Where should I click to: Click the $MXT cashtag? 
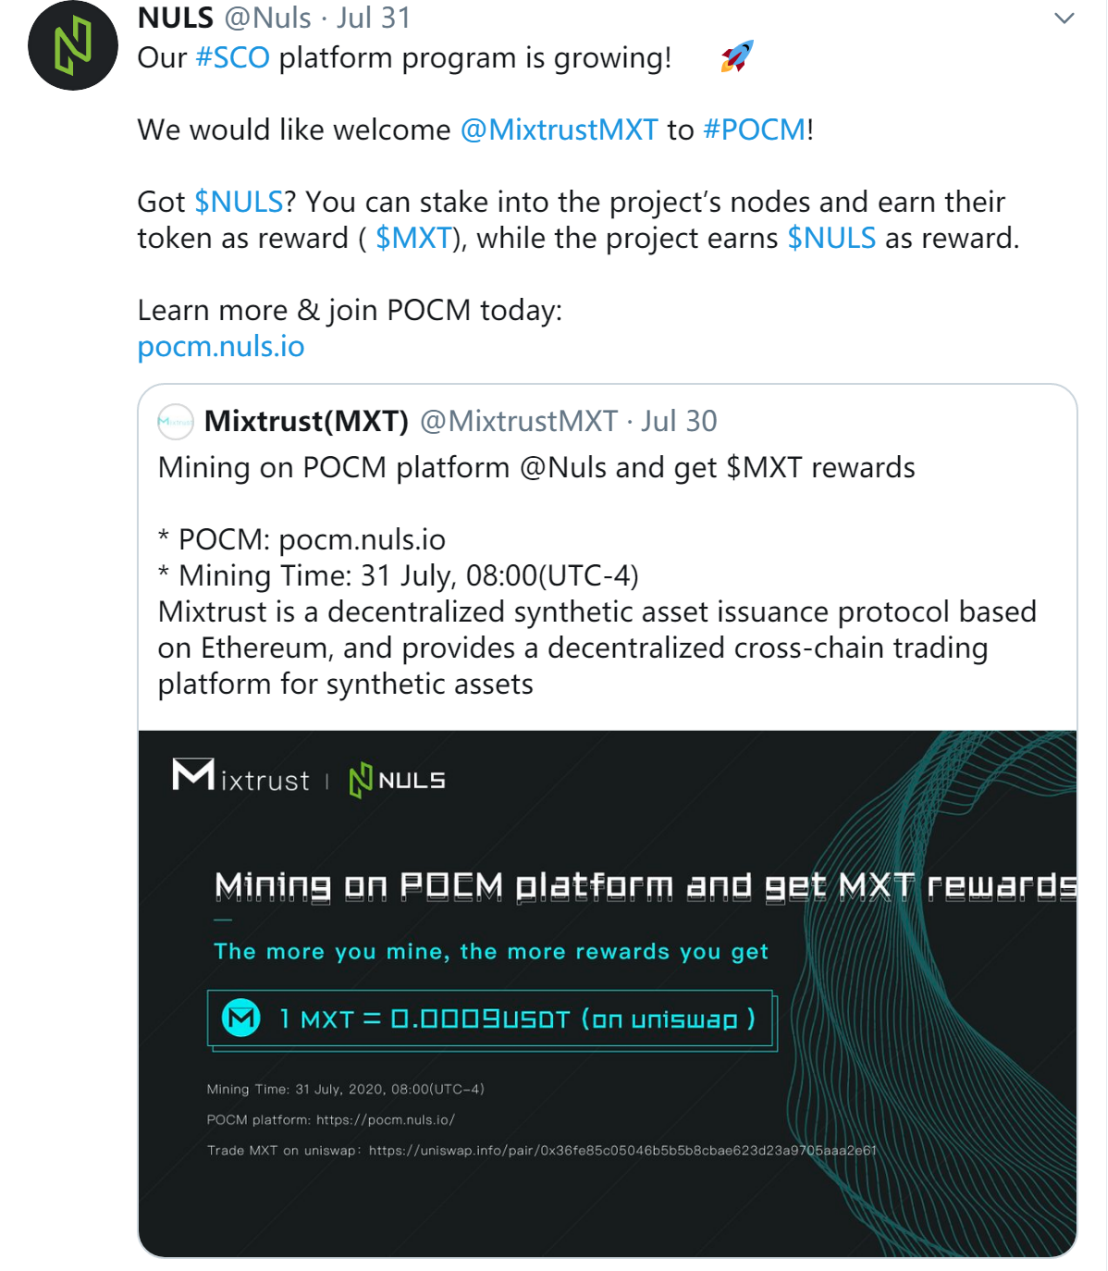(414, 238)
